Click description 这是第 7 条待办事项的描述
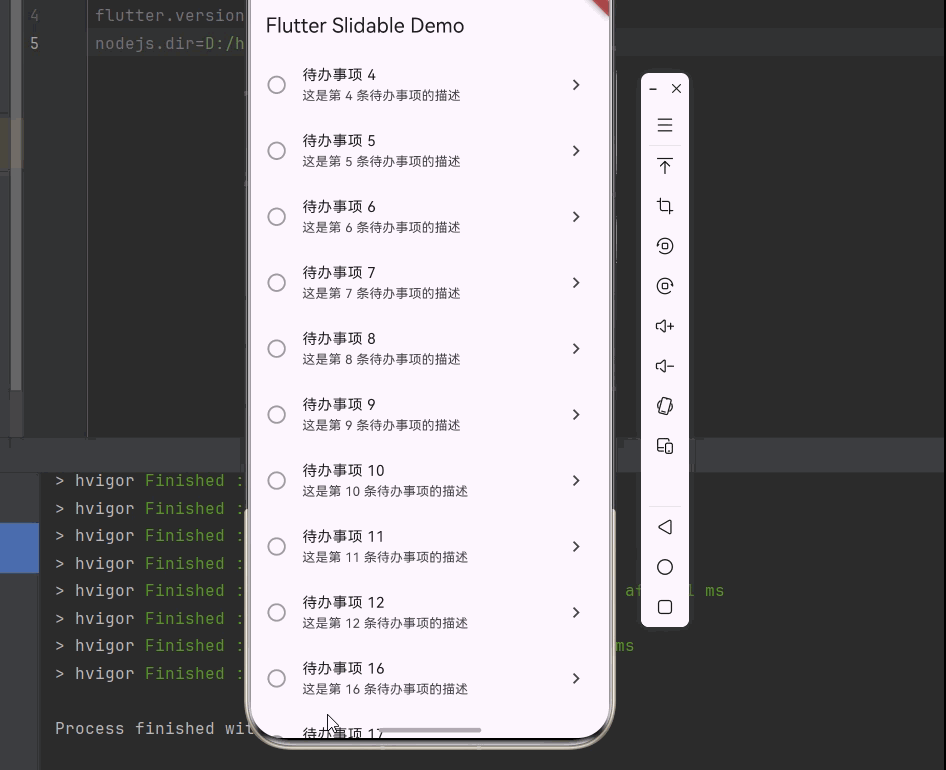The image size is (946, 770). click(381, 293)
